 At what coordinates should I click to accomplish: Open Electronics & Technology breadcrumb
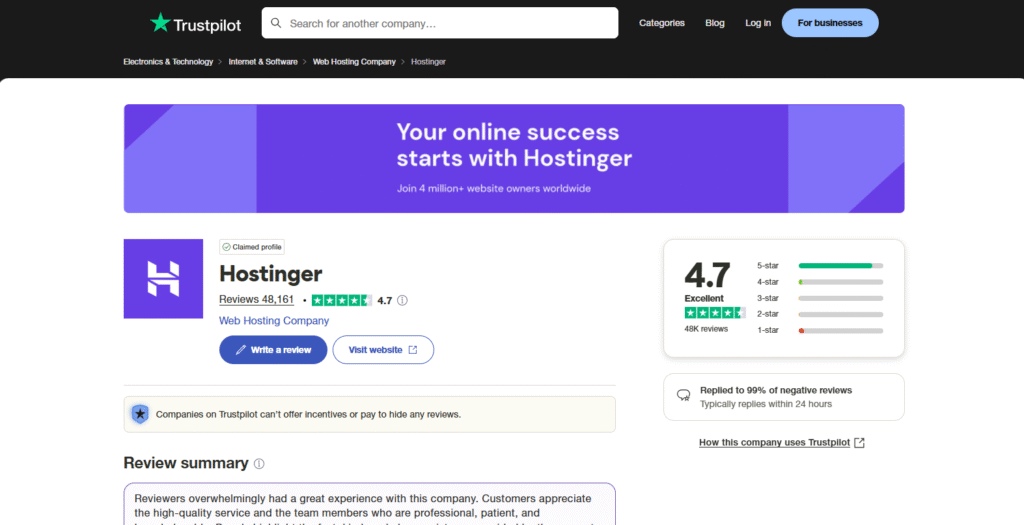point(168,62)
